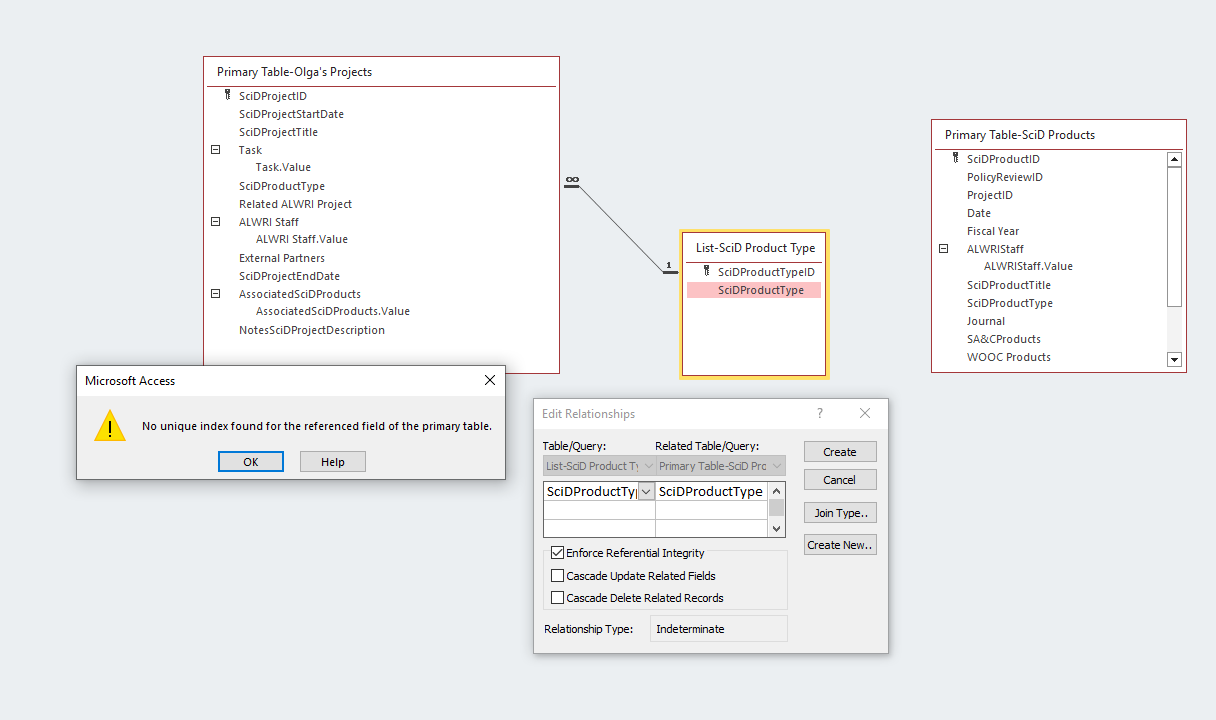Click the scroll-down arrow of the relationship field grid
The width and height of the screenshot is (1216, 720).
(777, 529)
